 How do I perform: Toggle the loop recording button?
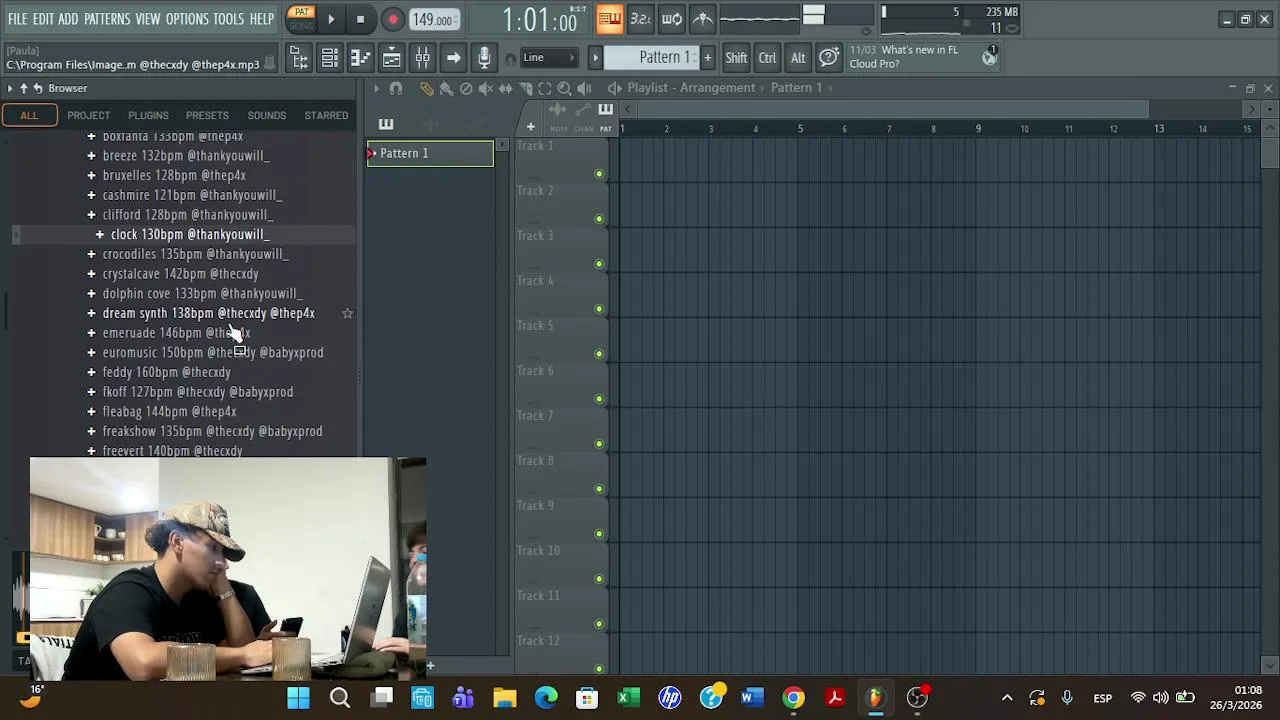click(672, 18)
